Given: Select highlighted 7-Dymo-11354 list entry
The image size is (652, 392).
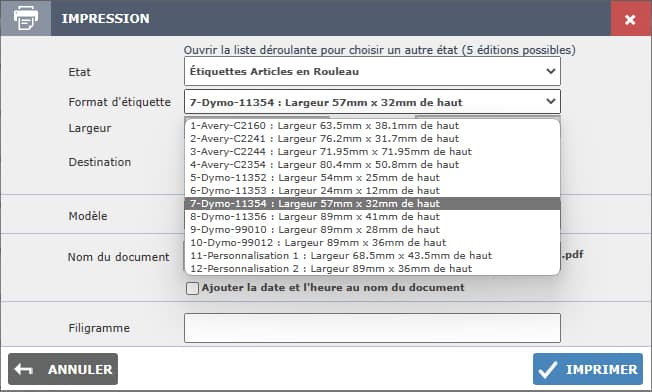Looking at the screenshot, I should [x=372, y=203].
